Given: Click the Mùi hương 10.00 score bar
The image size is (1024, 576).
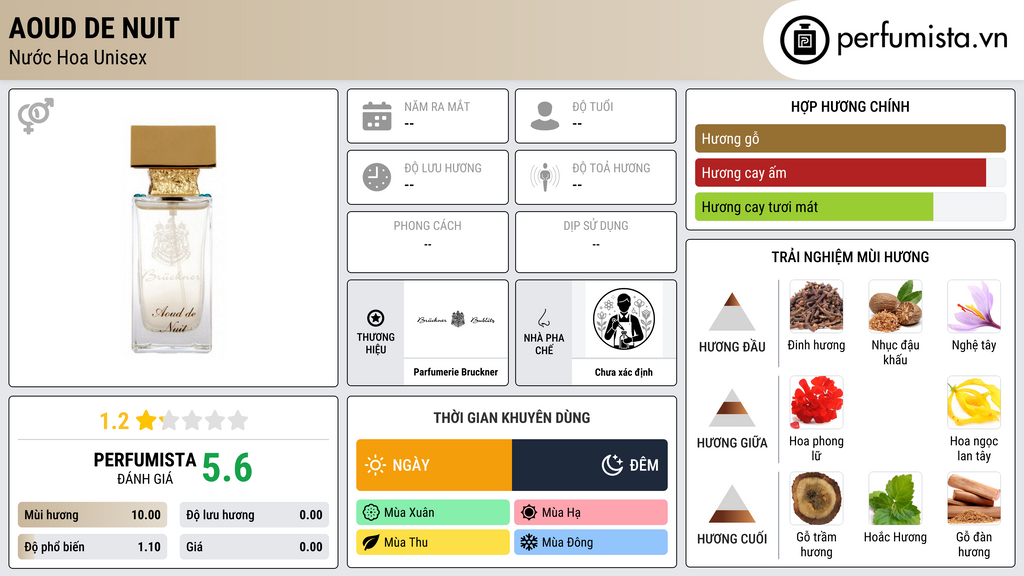Looking at the screenshot, I should [92, 515].
